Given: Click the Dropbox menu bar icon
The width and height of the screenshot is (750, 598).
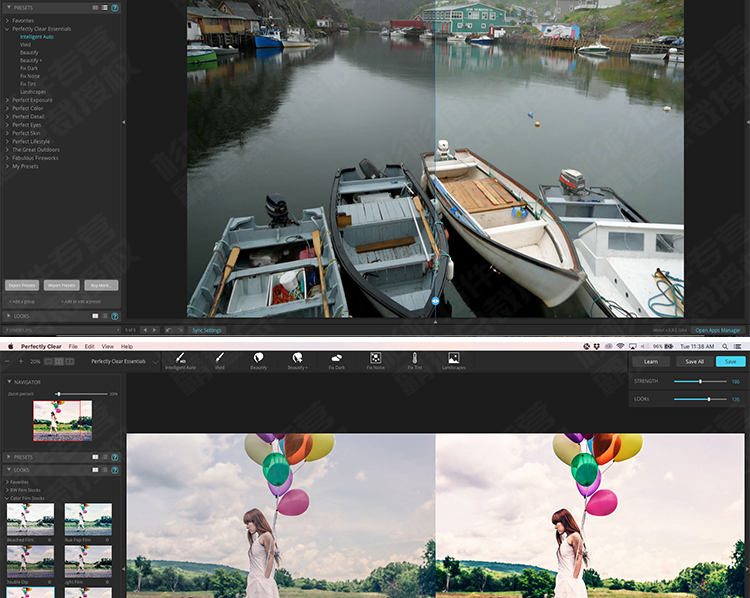Looking at the screenshot, I should [597, 346].
